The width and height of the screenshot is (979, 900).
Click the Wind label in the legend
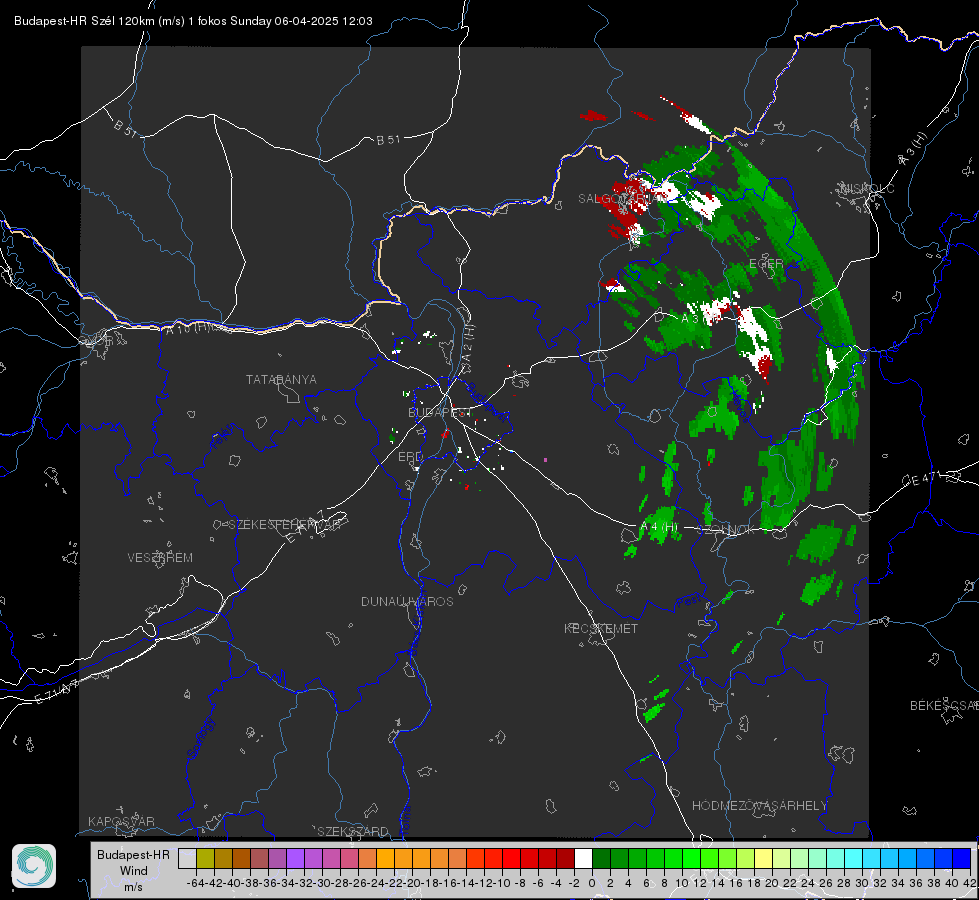[x=134, y=870]
